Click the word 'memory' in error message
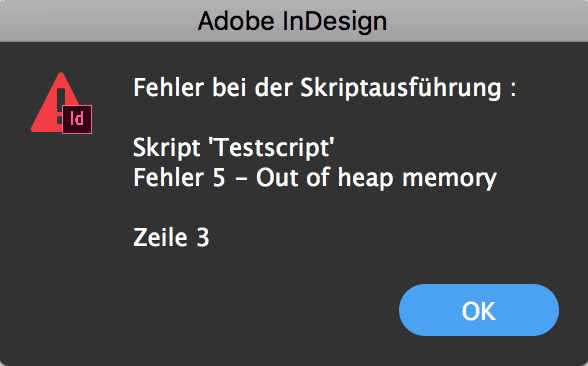Viewport: 588px width, 366px height. point(449,178)
